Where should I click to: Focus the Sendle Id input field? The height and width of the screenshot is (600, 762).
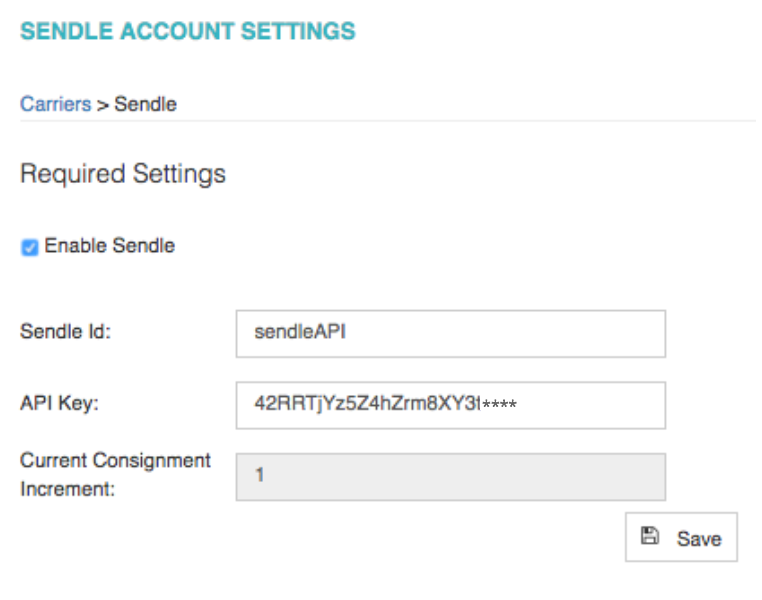[x=451, y=334]
